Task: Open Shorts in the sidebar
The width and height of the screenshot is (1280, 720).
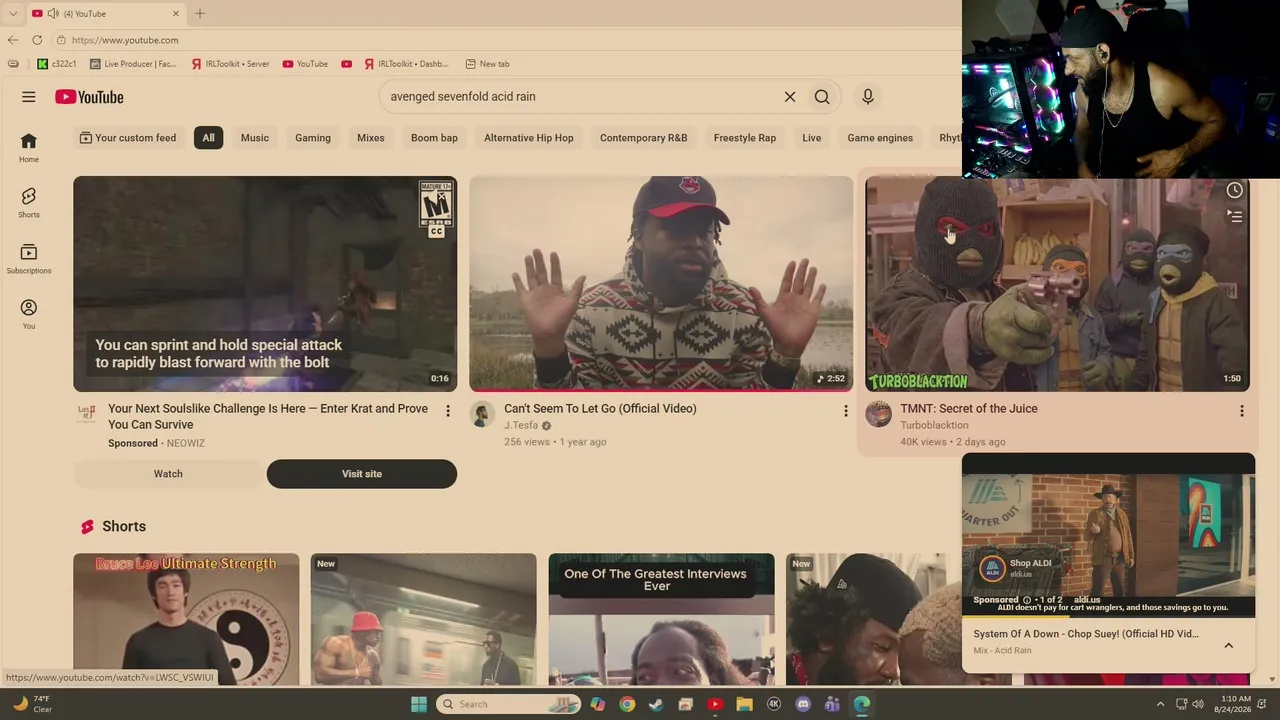Action: (29, 202)
